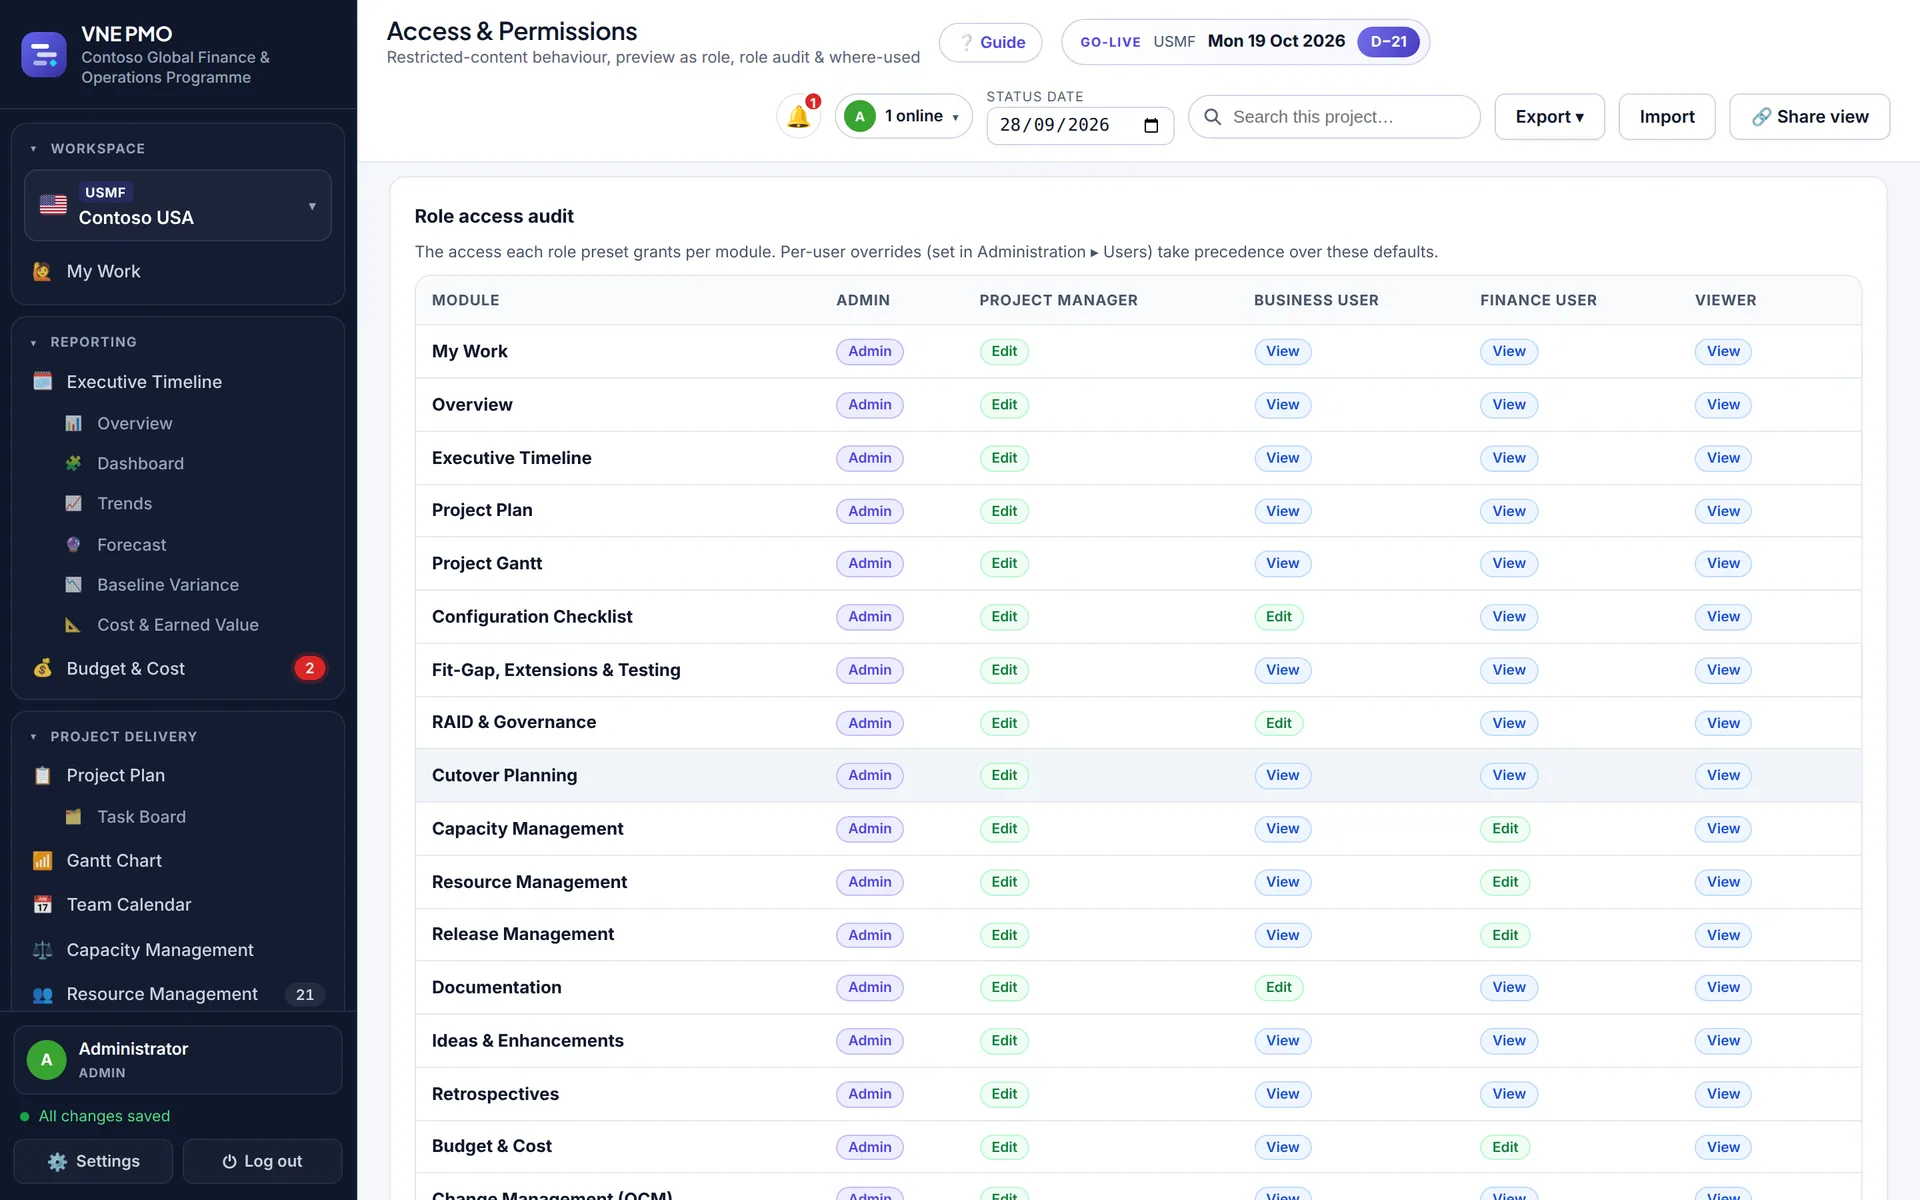Open the 1 online users dropdown

904,116
